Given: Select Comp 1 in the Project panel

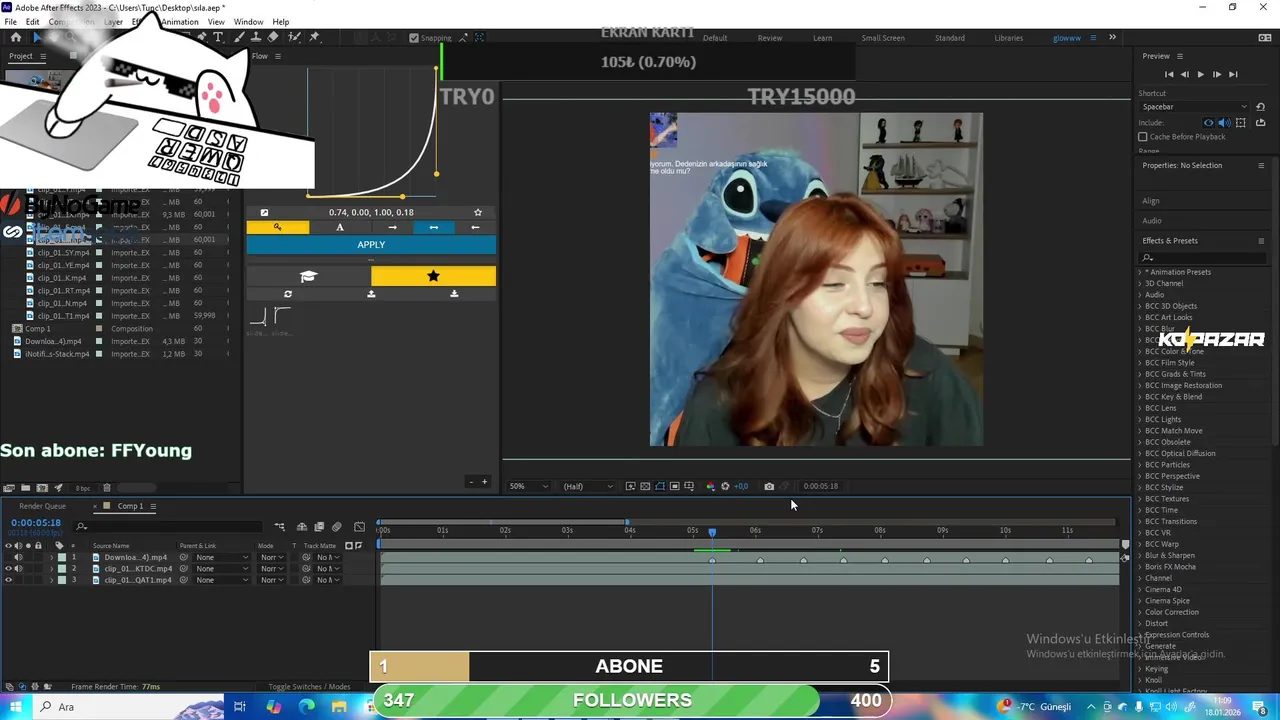Looking at the screenshot, I should coord(38,328).
